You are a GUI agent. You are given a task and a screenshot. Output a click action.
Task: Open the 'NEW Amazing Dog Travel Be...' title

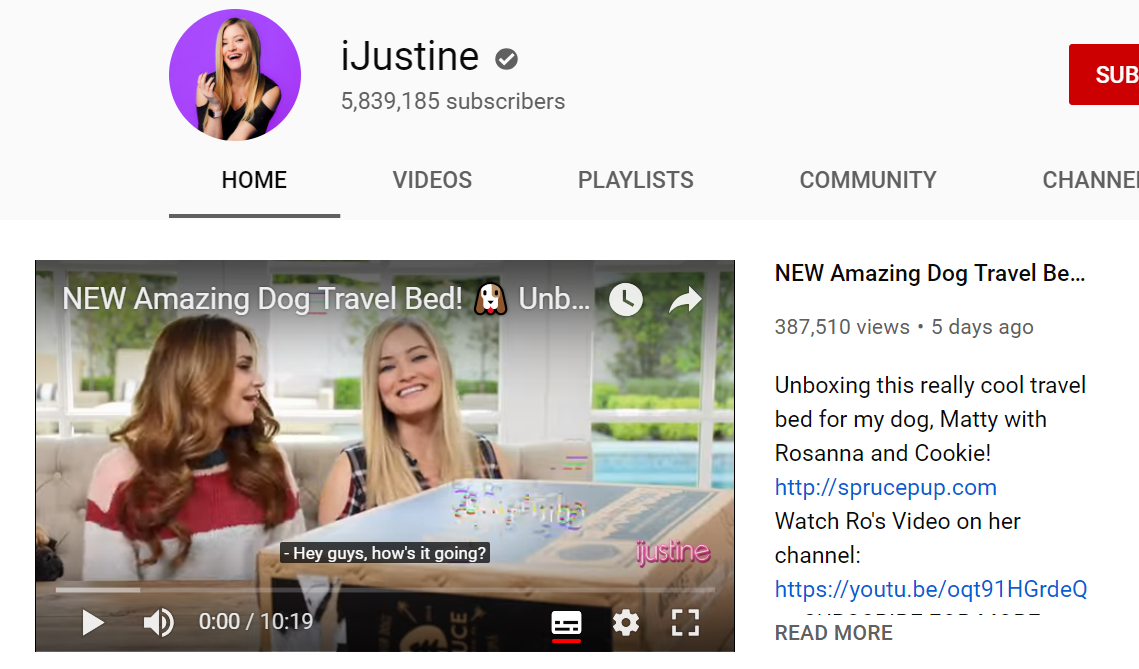(x=930, y=274)
